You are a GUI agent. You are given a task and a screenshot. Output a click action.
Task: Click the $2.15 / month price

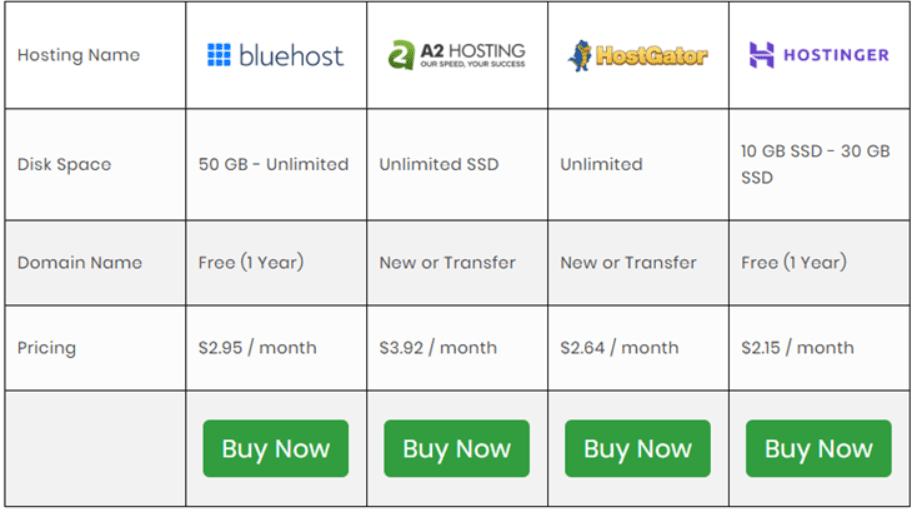click(798, 348)
